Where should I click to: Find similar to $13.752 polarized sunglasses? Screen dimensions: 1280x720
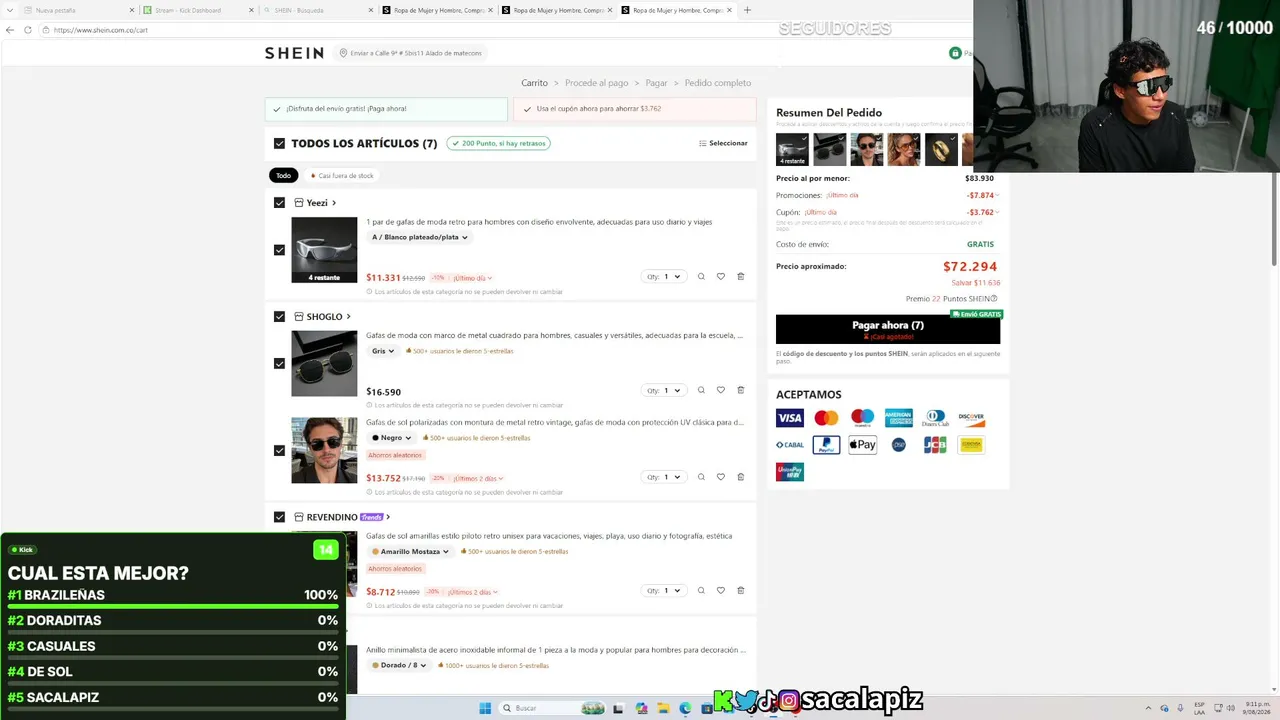701,477
